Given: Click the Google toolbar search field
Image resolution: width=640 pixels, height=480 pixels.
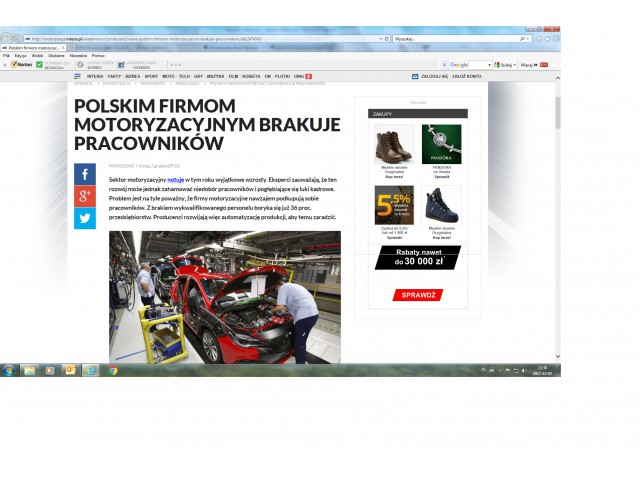Looking at the screenshot, I should click(476, 64).
